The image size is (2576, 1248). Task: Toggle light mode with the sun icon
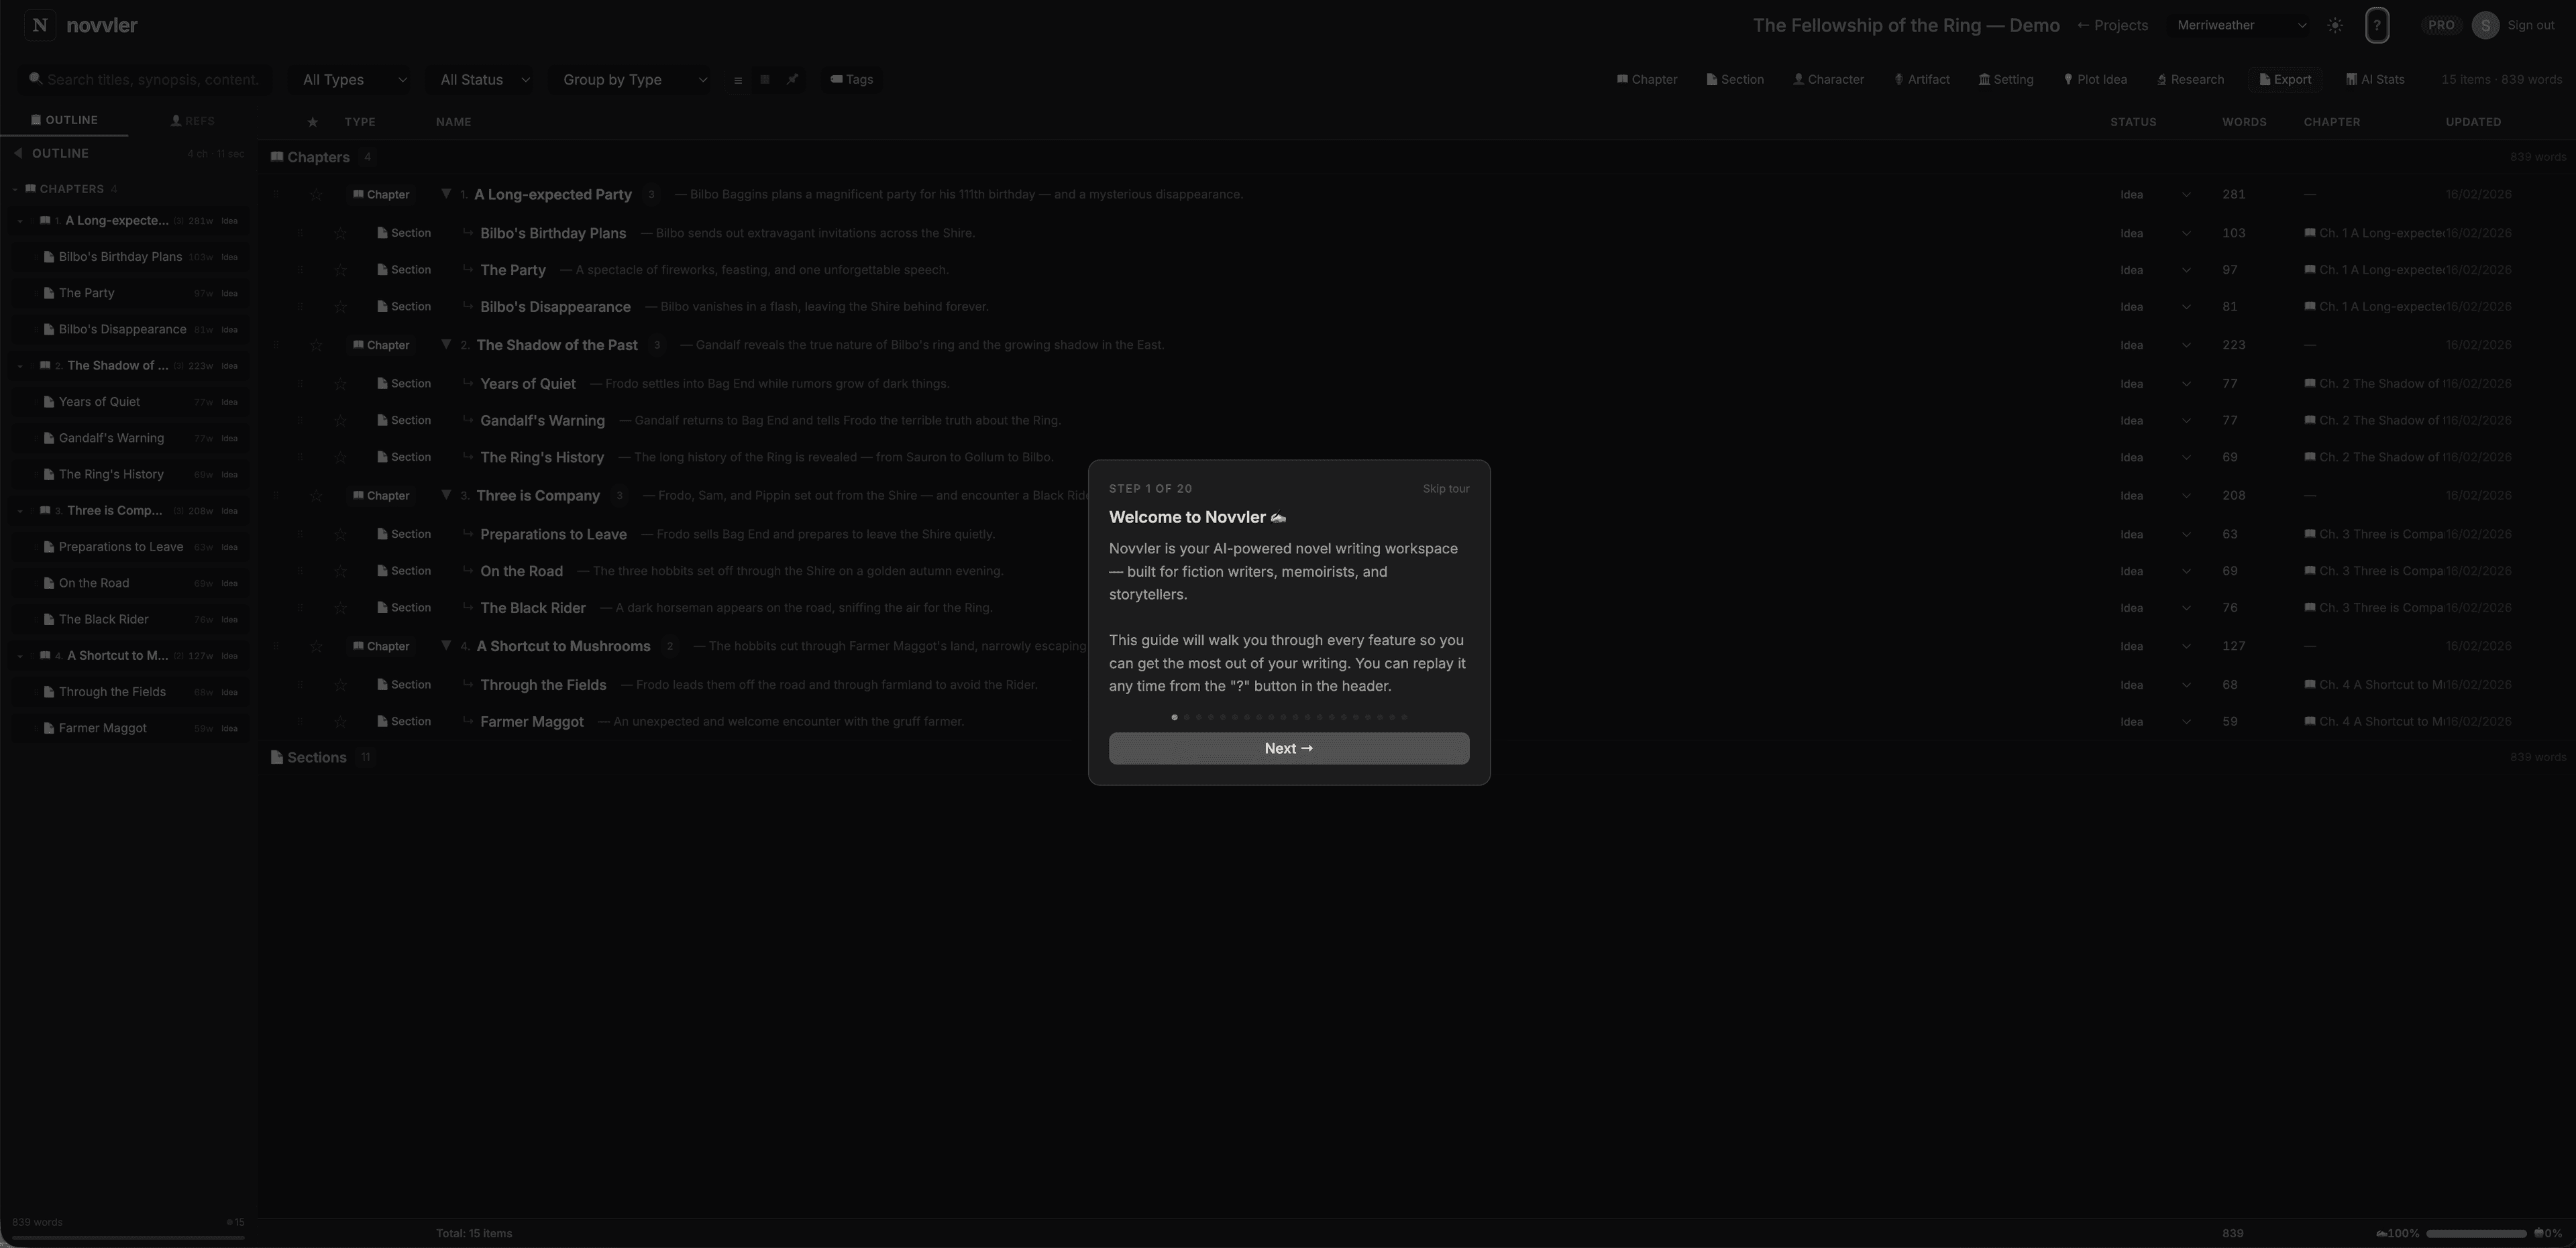2335,25
